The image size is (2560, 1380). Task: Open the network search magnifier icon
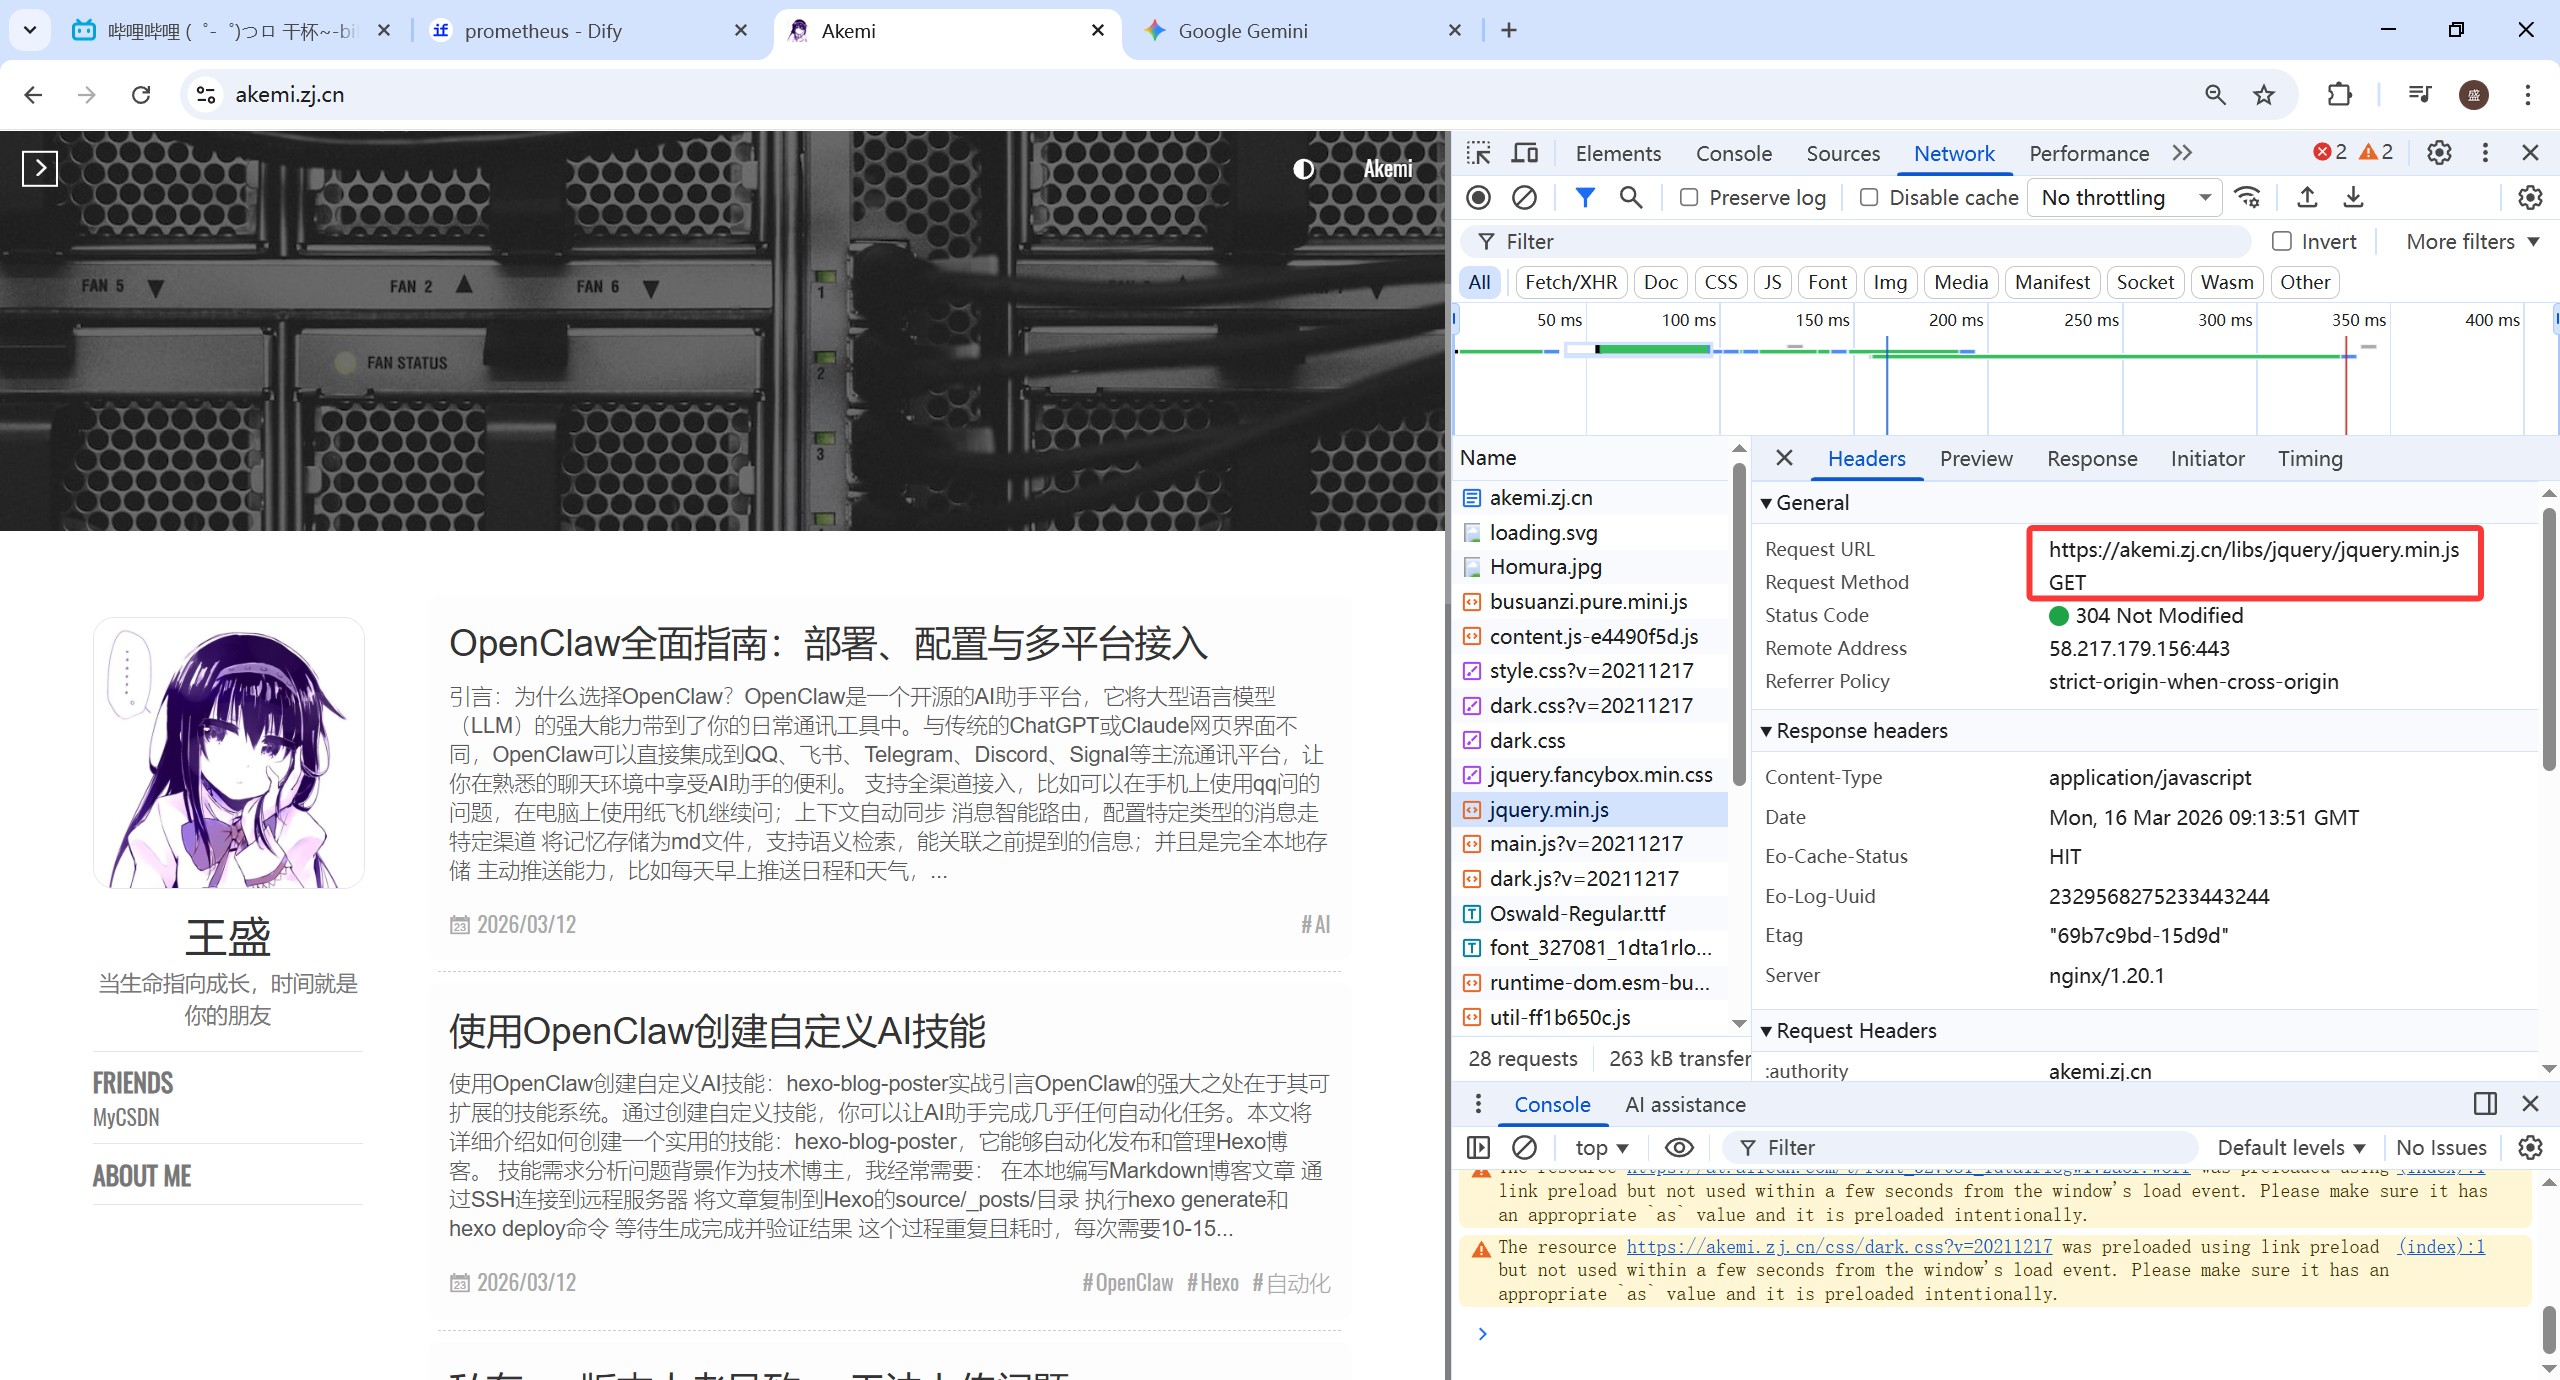1631,198
